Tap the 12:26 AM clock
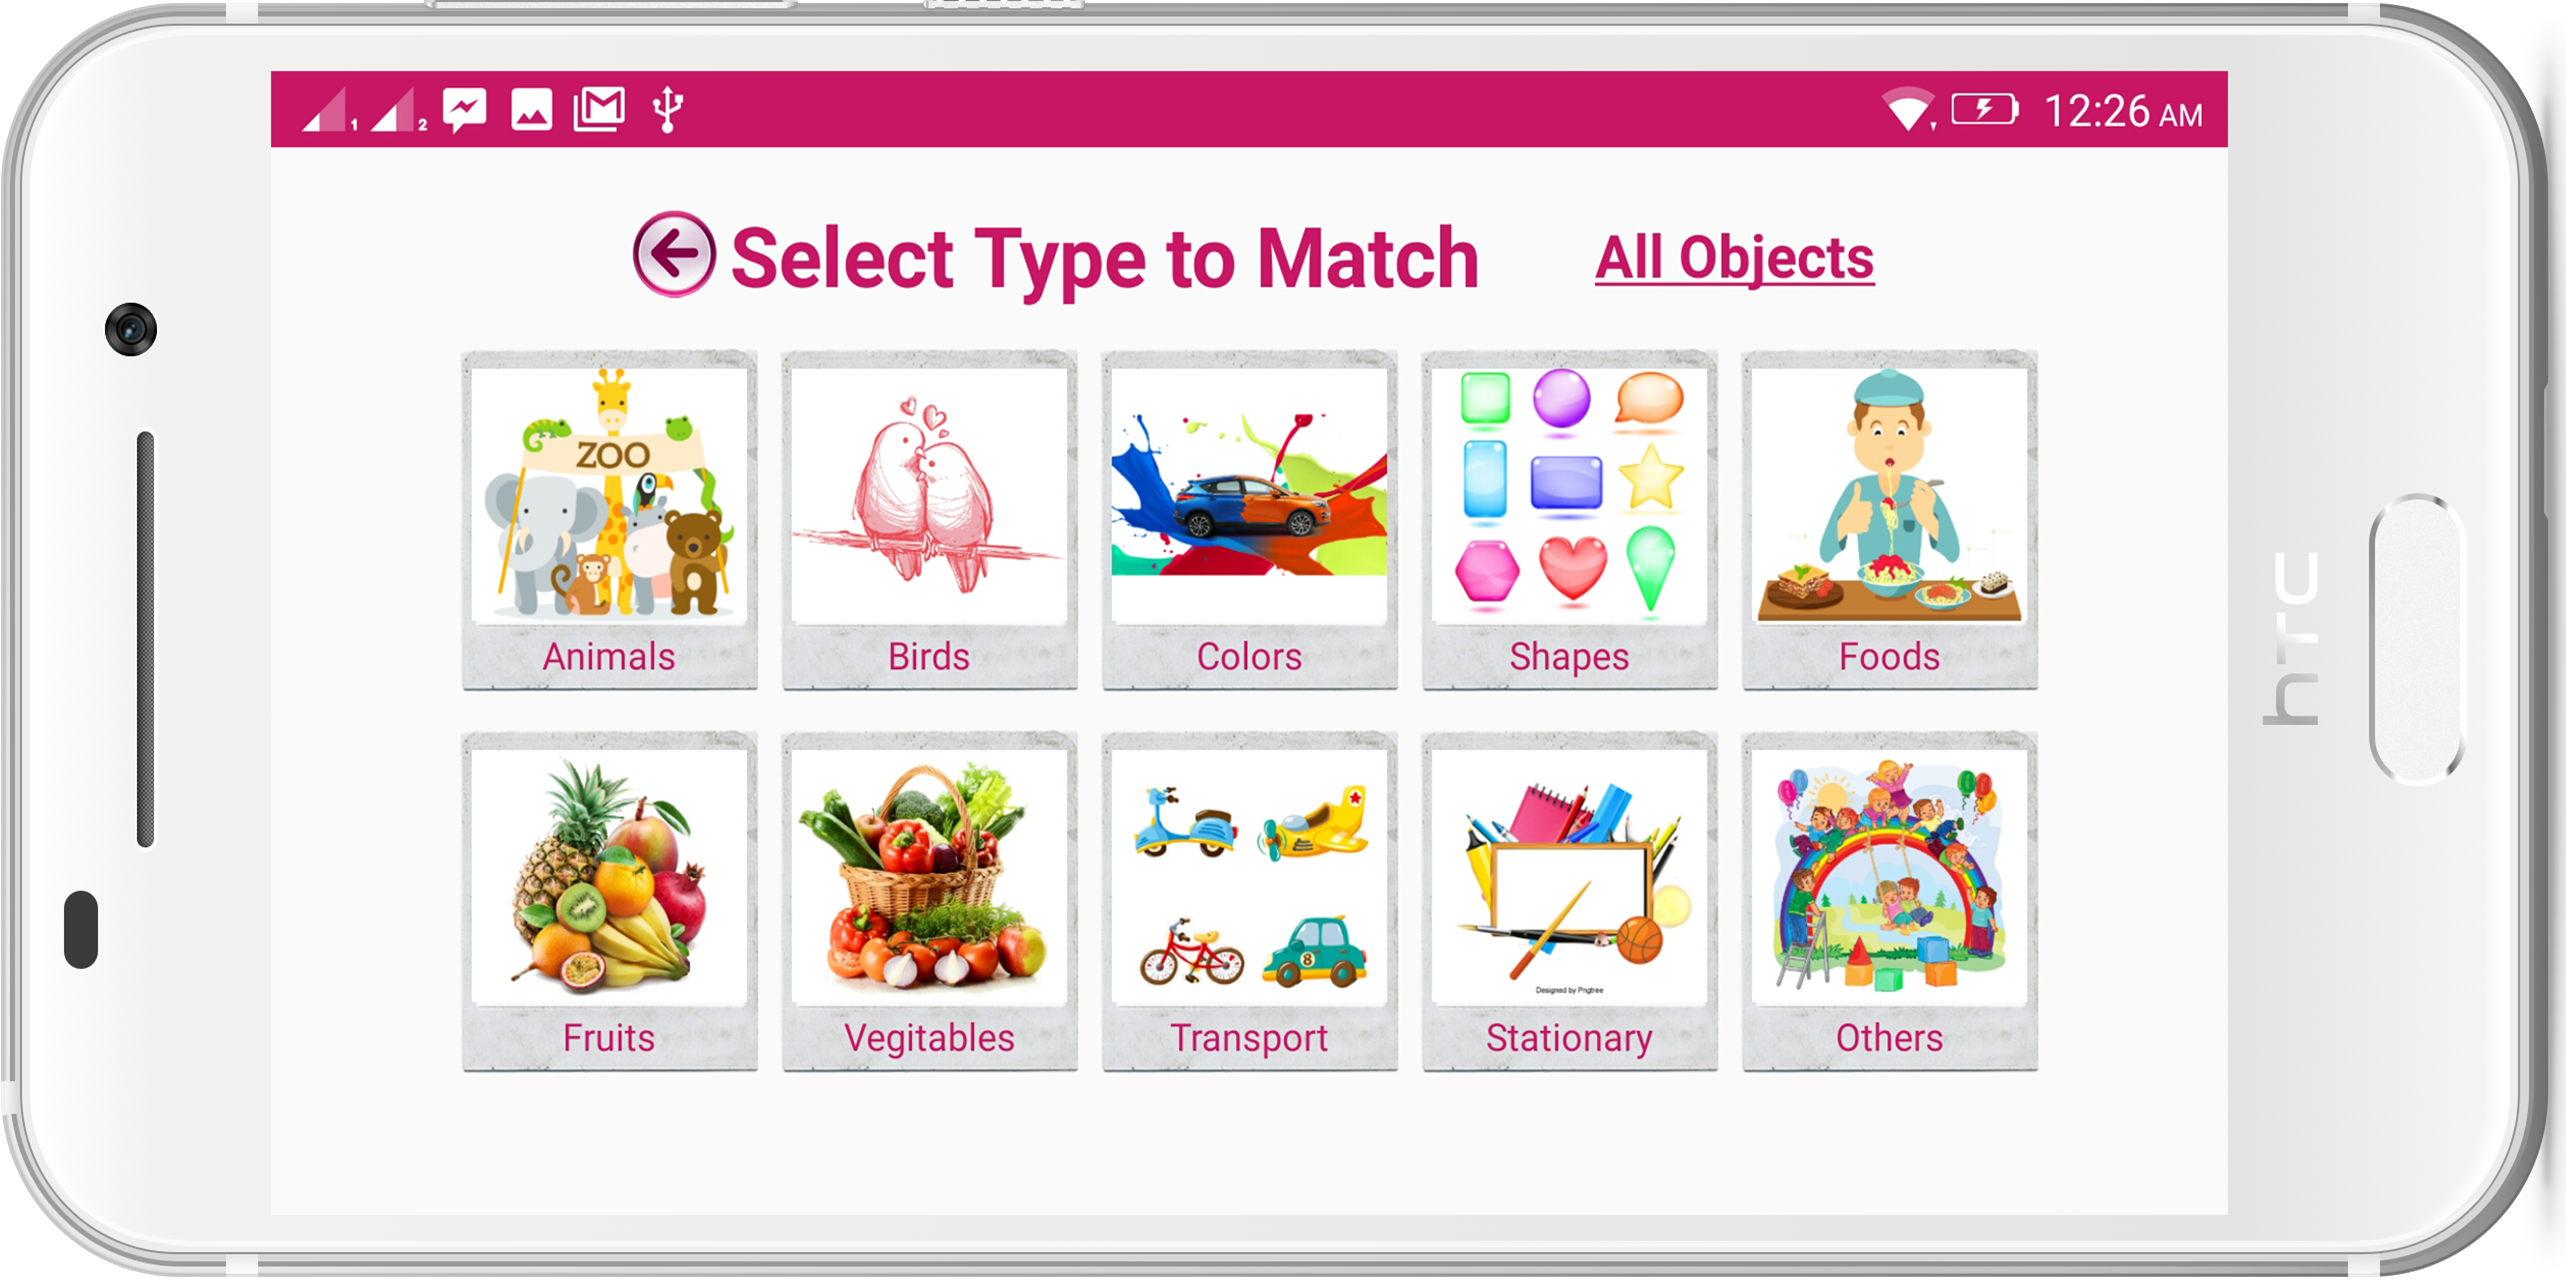Viewport: 2566px width, 1283px height. click(x=2122, y=111)
